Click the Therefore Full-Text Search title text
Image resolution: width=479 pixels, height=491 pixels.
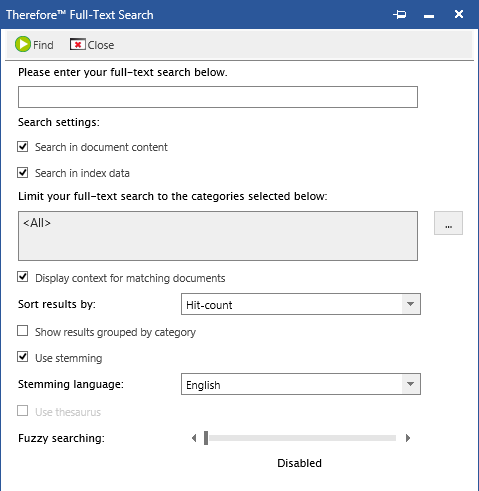[x=80, y=15]
